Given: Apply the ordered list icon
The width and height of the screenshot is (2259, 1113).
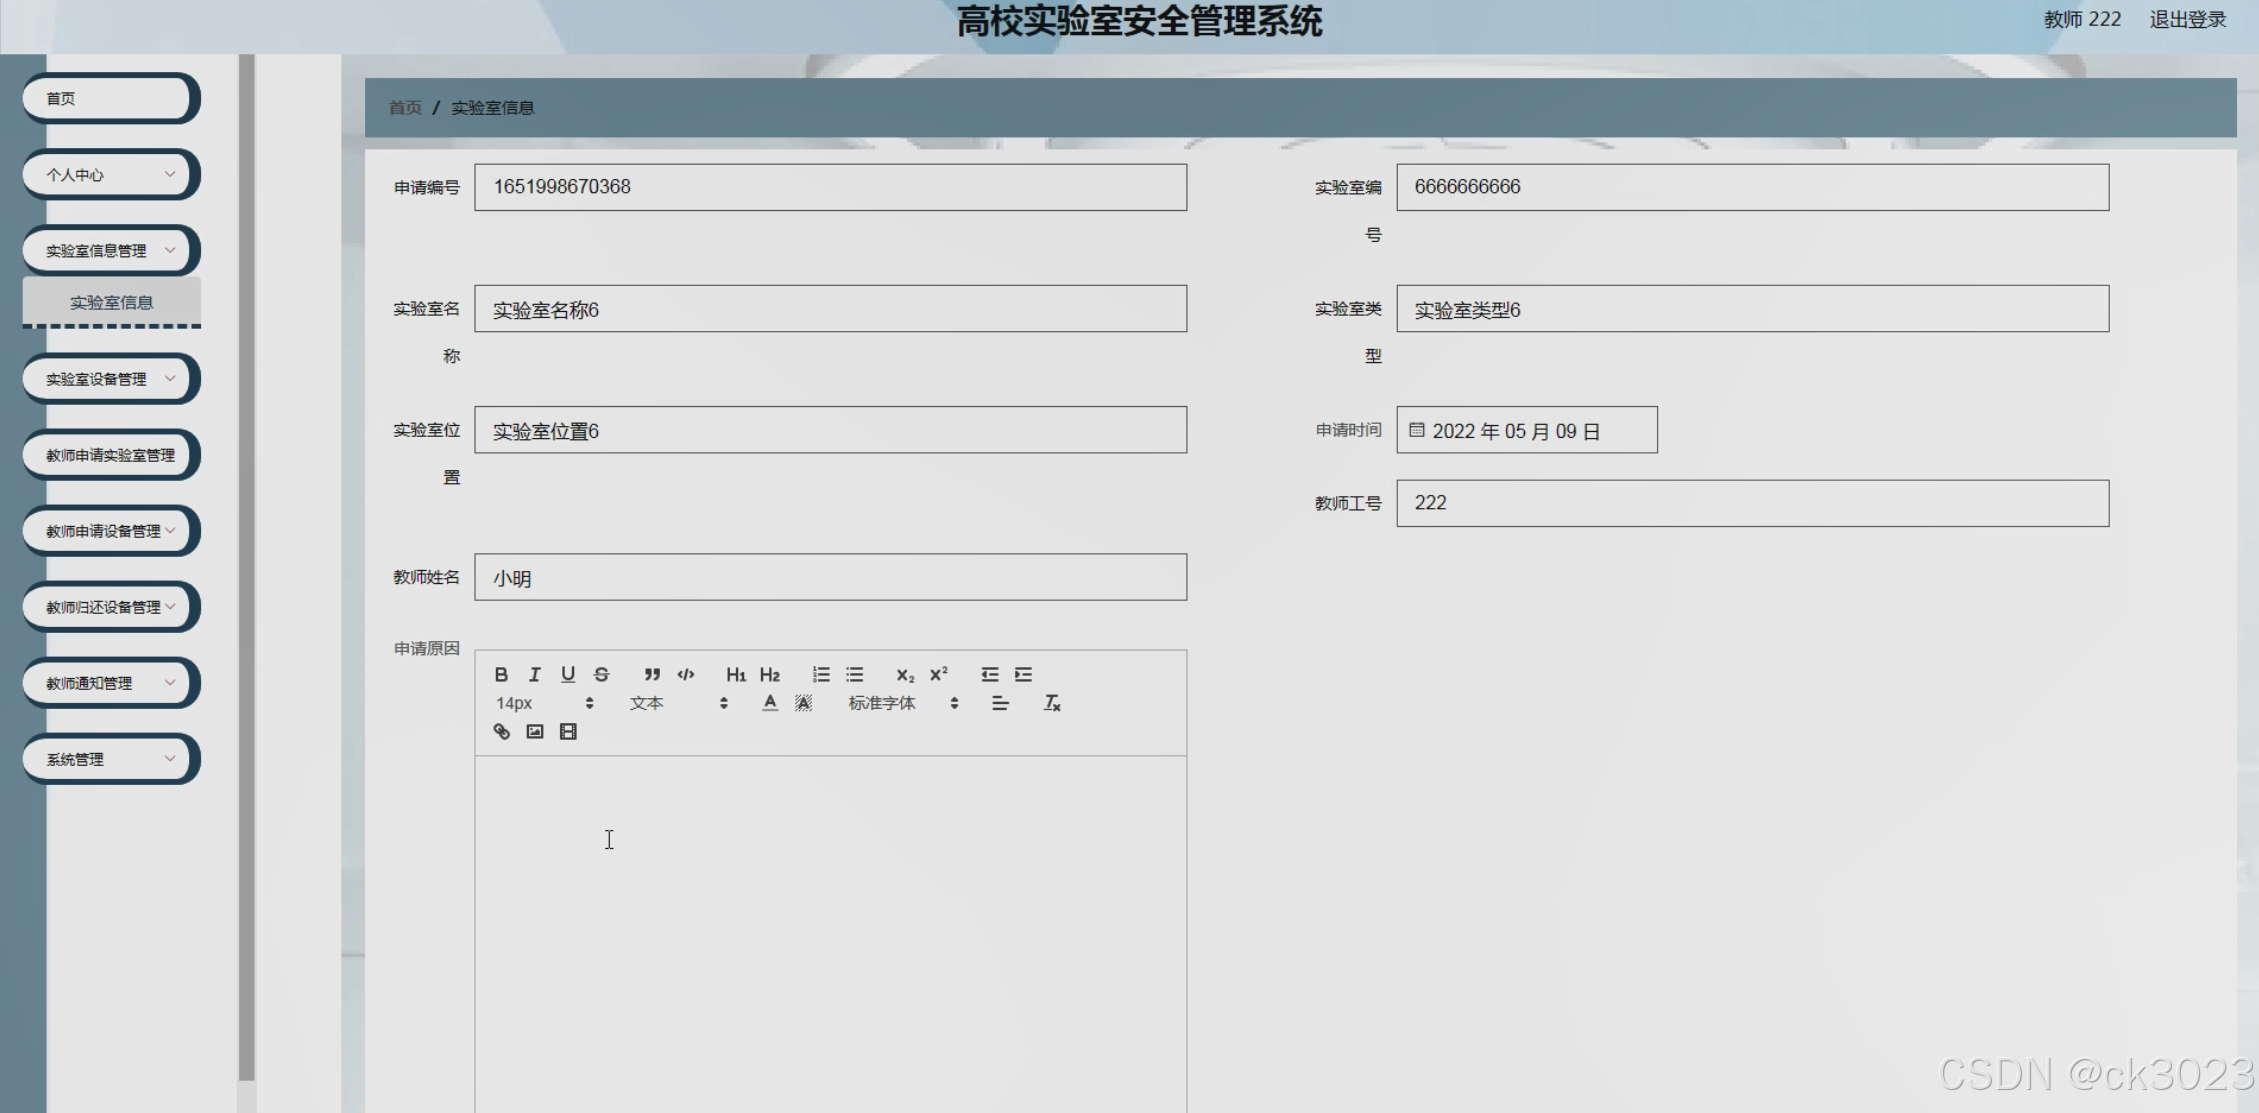Looking at the screenshot, I should 821,674.
